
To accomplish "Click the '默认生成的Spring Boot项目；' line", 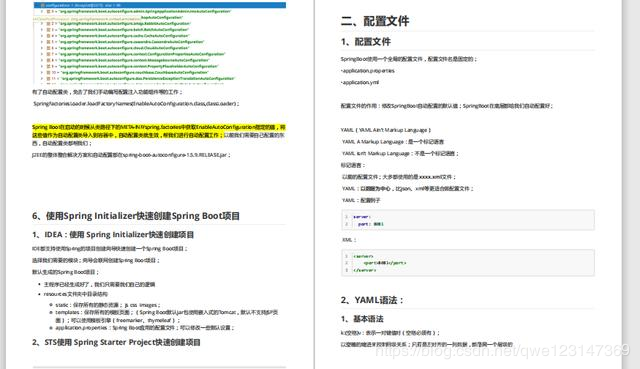I will [65, 272].
